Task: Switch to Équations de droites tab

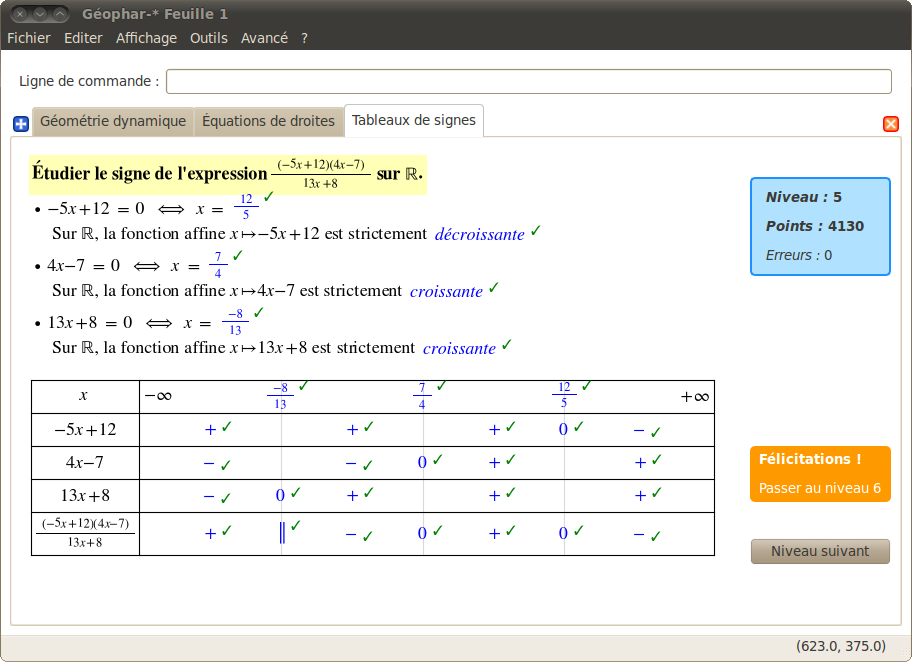Action: (269, 121)
